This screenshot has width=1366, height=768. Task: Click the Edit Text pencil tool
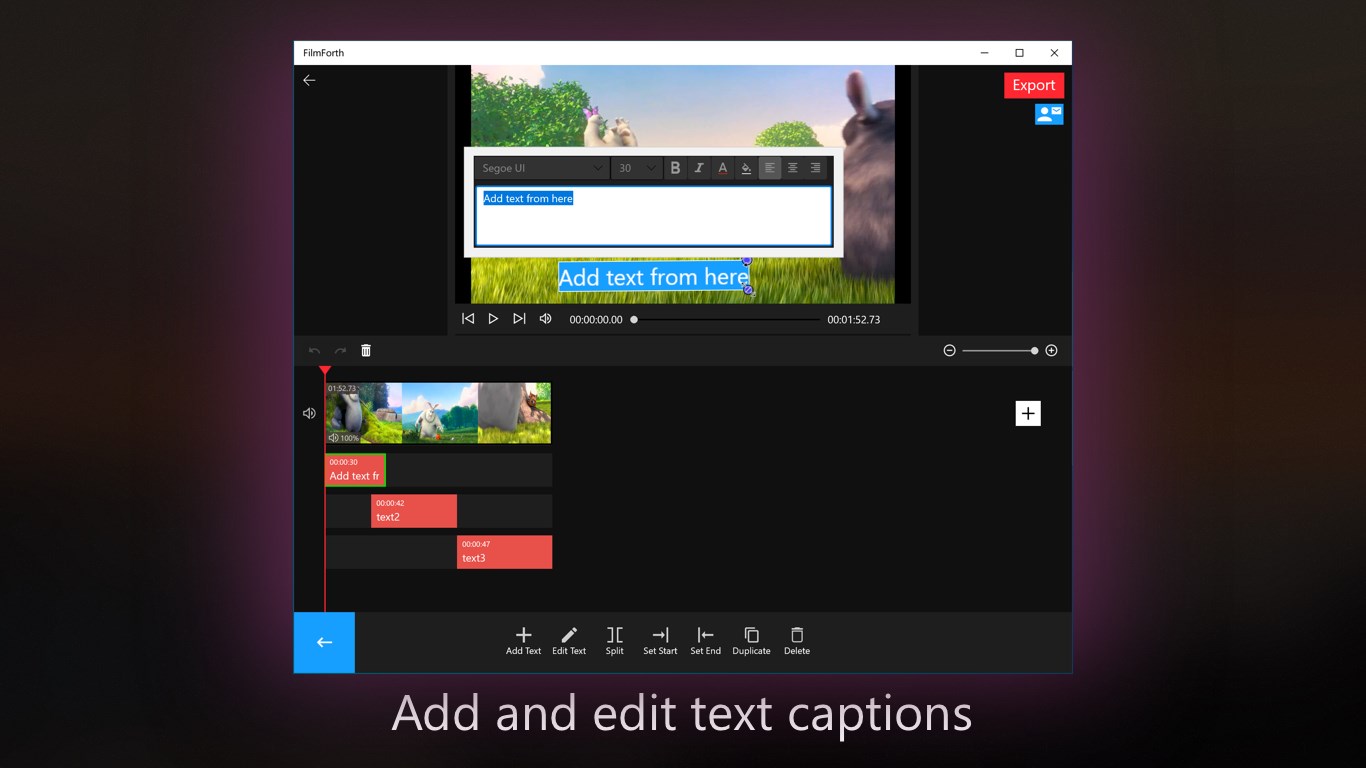click(569, 641)
